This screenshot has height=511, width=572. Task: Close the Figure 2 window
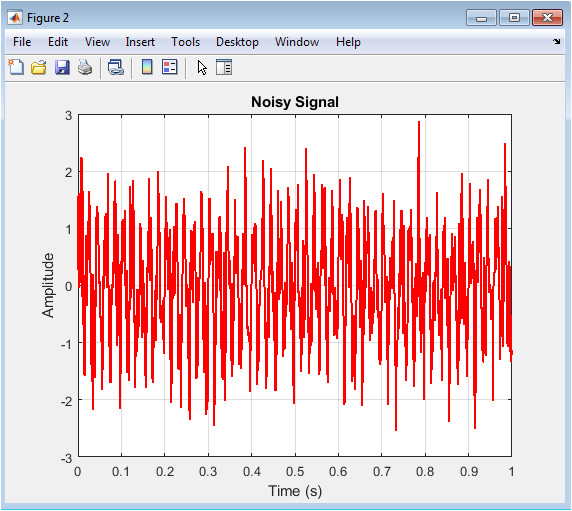point(547,18)
